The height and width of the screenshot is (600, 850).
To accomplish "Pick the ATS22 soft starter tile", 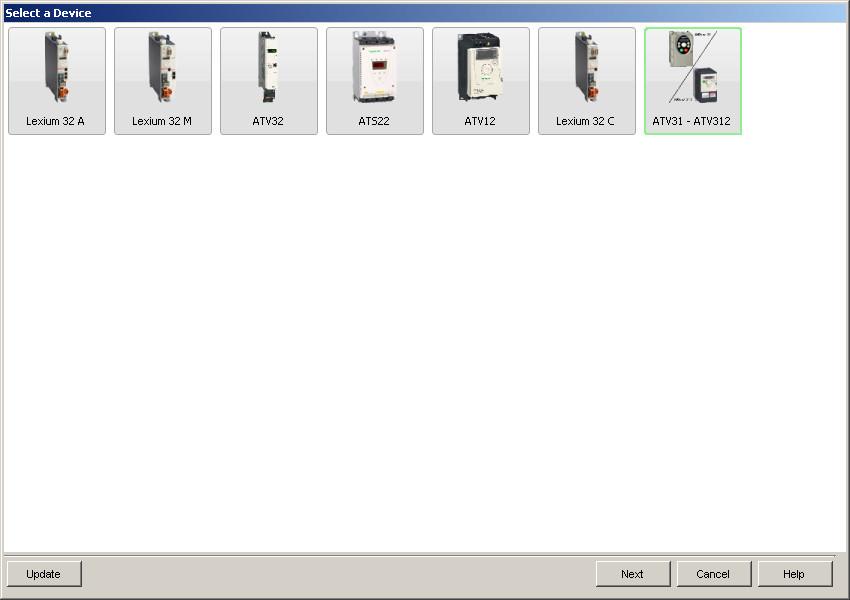I will pos(375,81).
